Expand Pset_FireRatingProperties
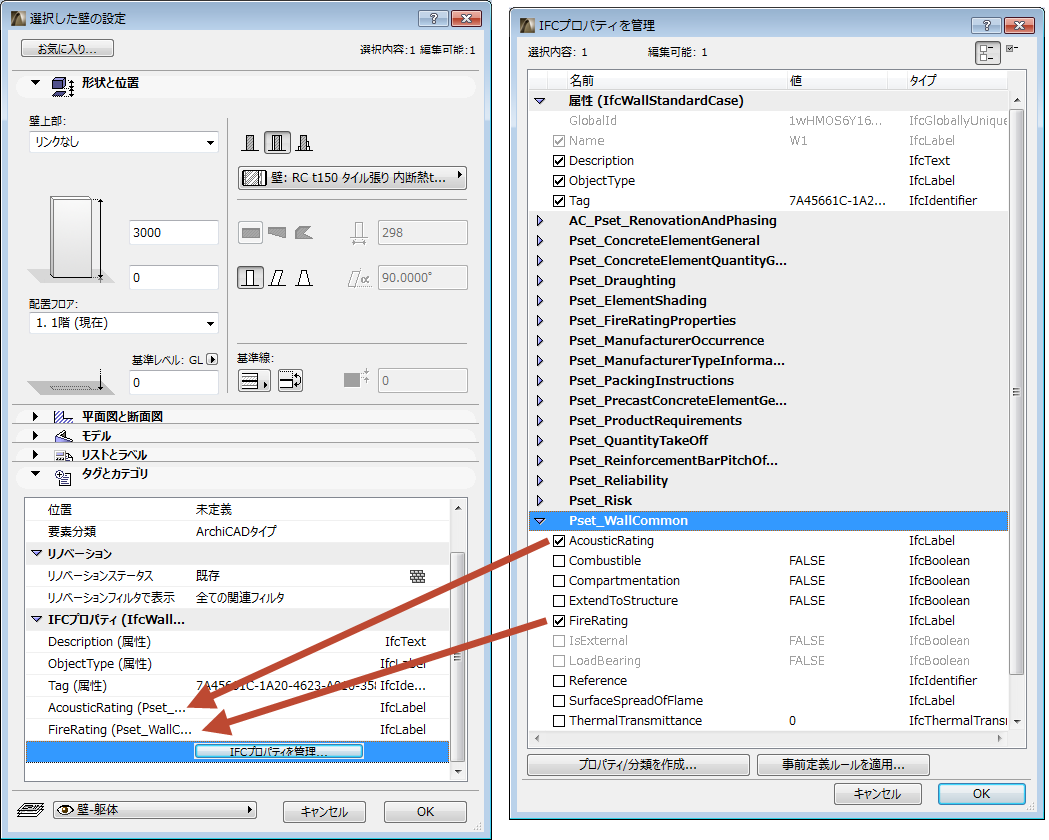The image size is (1049, 840). pos(540,321)
